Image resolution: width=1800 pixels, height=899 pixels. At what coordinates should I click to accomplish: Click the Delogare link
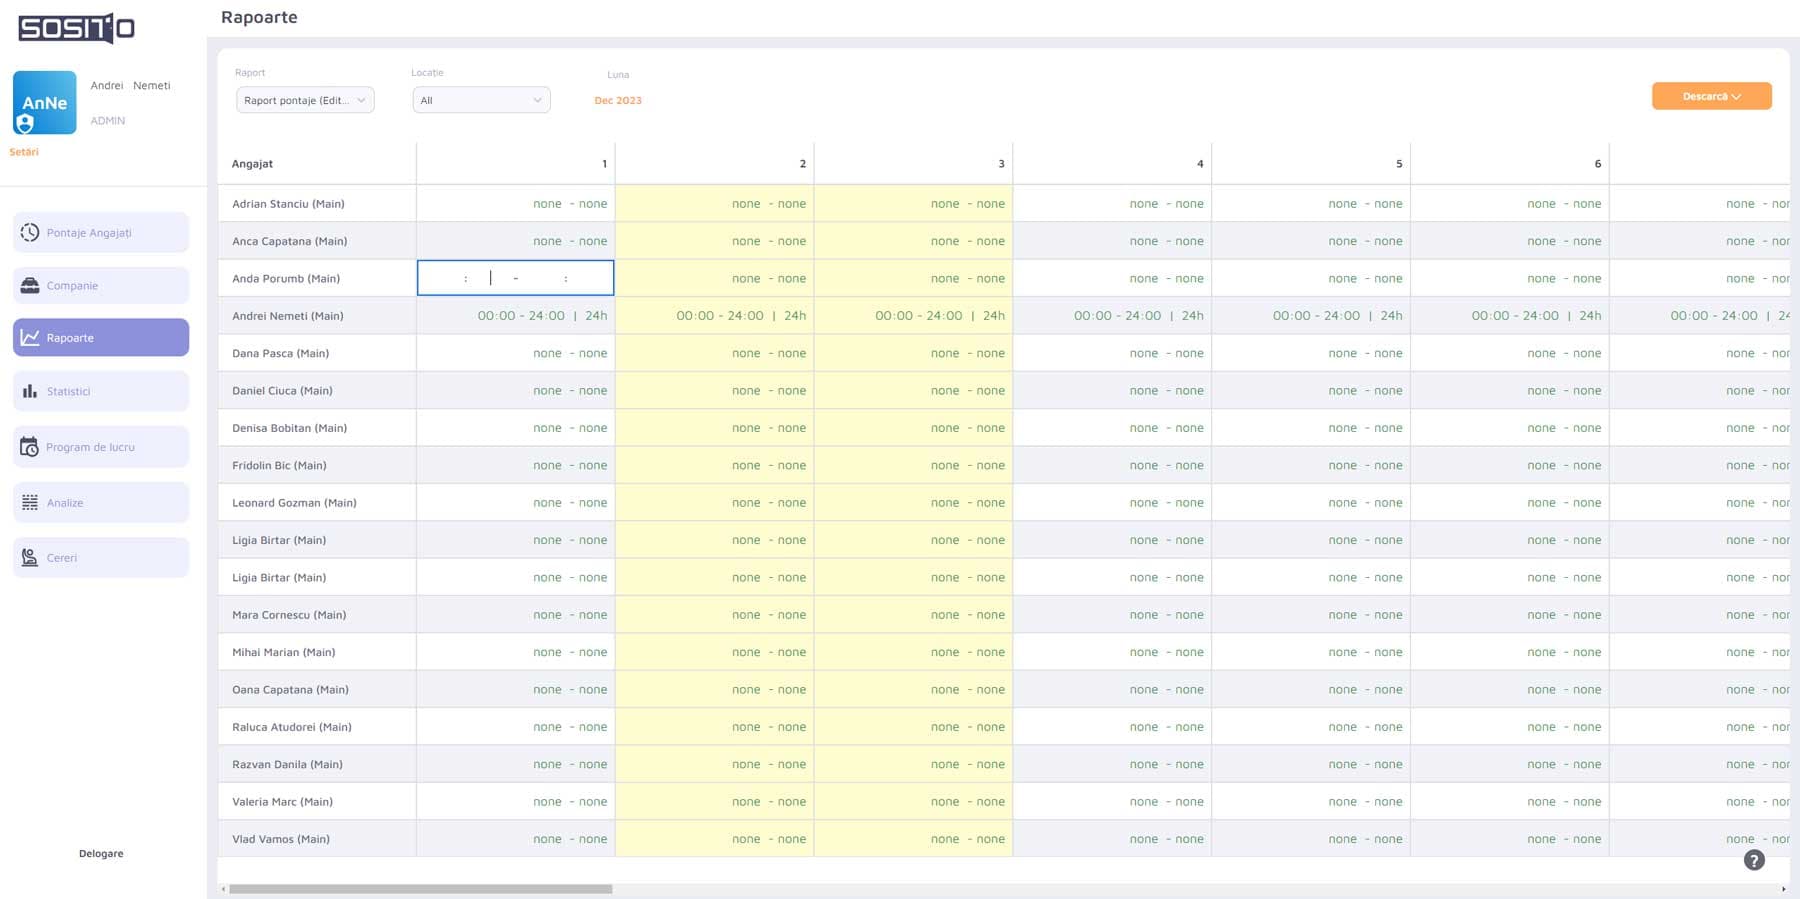click(101, 853)
